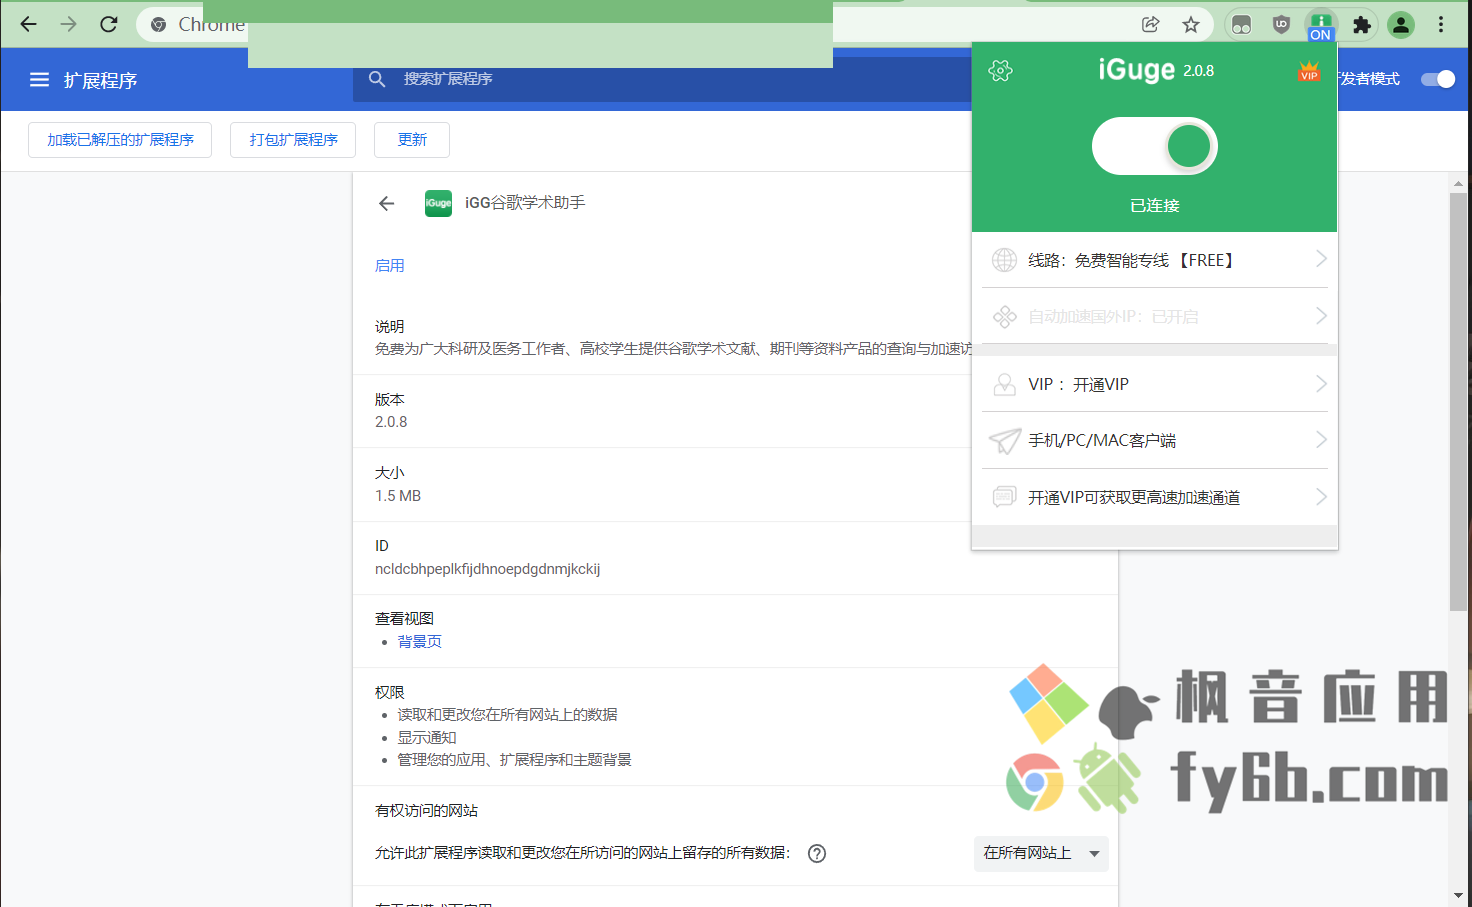1472x907 pixels.
Task: Click the iGuge extension logo icon
Action: pyautogui.click(x=438, y=203)
